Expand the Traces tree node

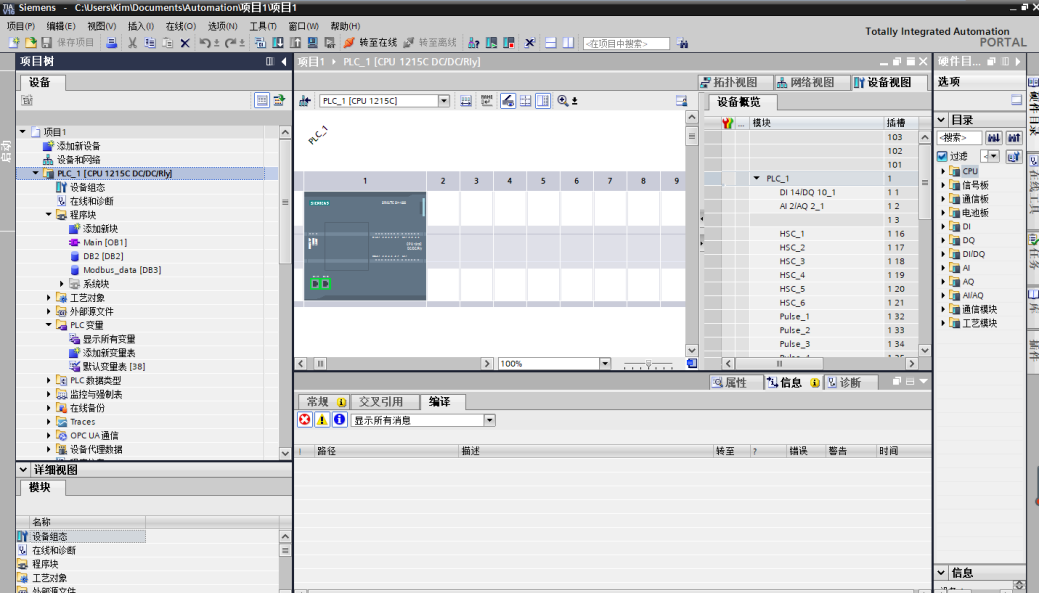[x=48, y=421]
